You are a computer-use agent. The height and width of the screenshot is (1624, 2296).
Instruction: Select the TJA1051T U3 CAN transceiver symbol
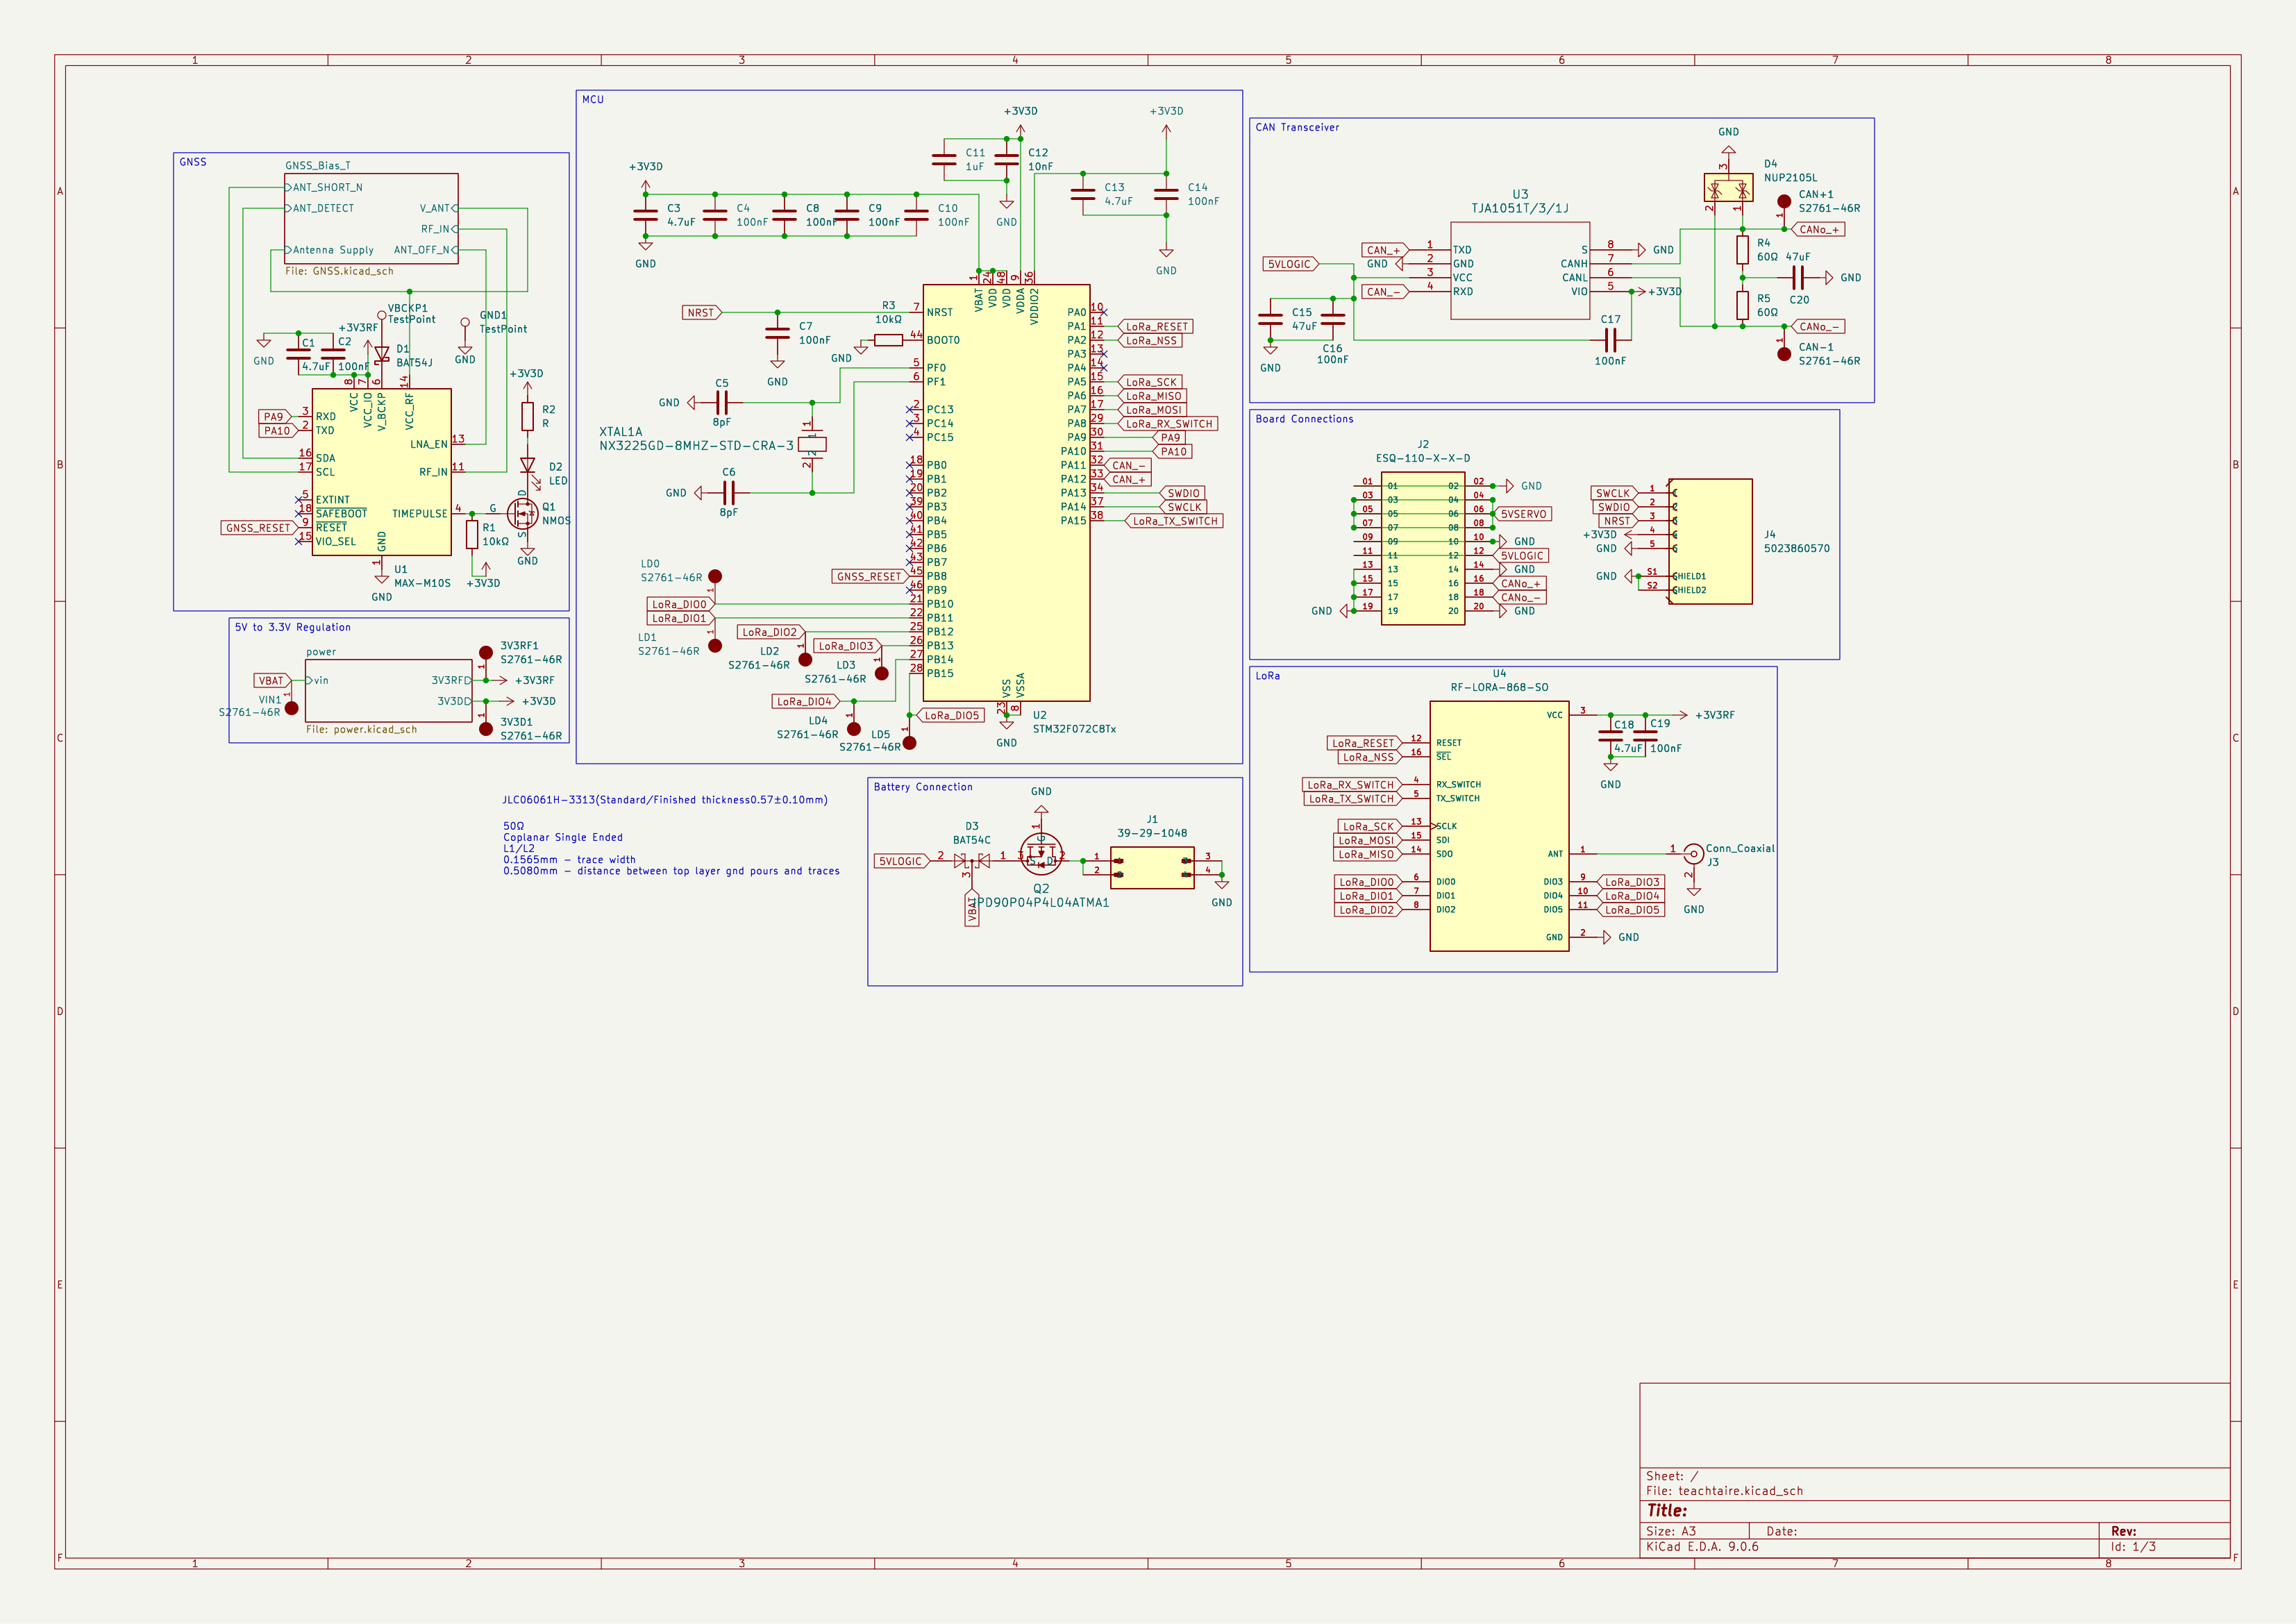pos(1520,271)
